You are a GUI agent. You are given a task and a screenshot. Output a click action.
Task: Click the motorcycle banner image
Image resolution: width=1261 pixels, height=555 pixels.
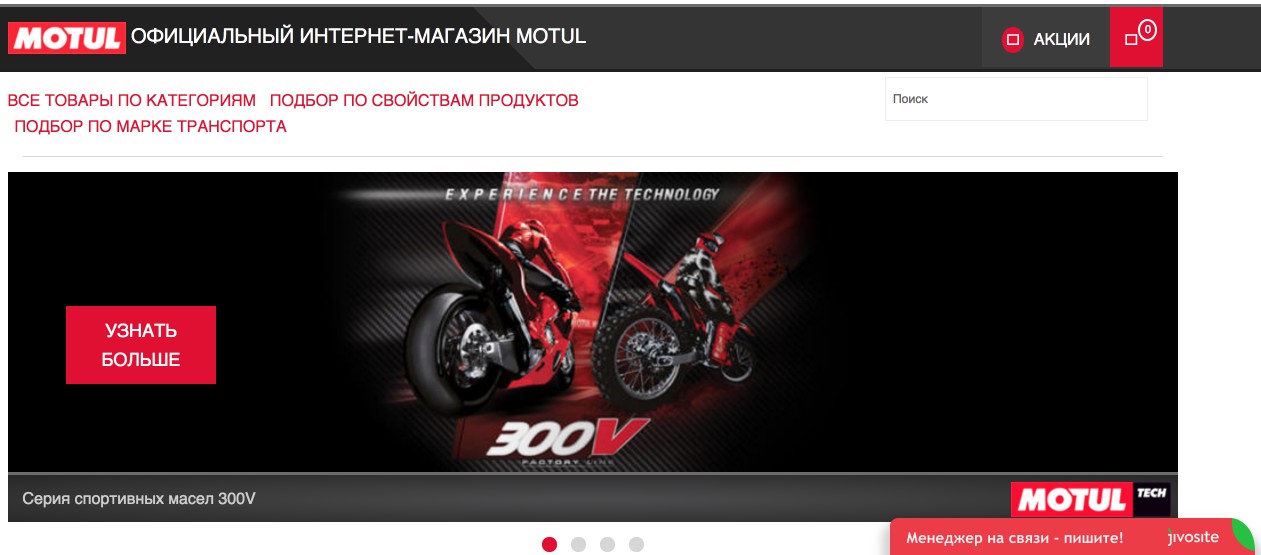tap(592, 322)
